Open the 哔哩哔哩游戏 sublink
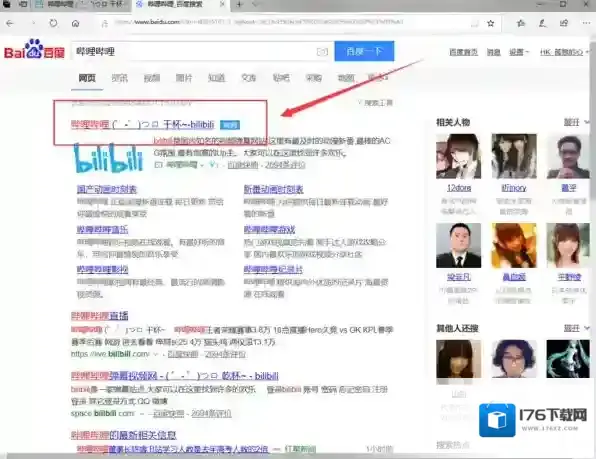The height and width of the screenshot is (459, 596). point(269,230)
